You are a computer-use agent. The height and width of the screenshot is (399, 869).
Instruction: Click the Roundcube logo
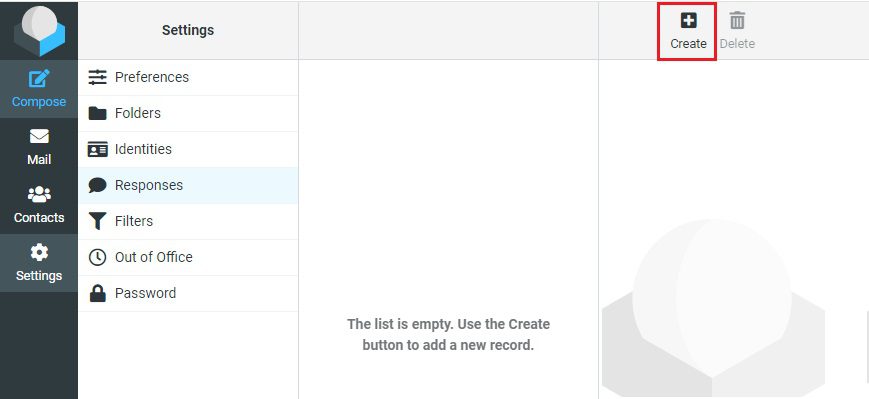(40, 29)
